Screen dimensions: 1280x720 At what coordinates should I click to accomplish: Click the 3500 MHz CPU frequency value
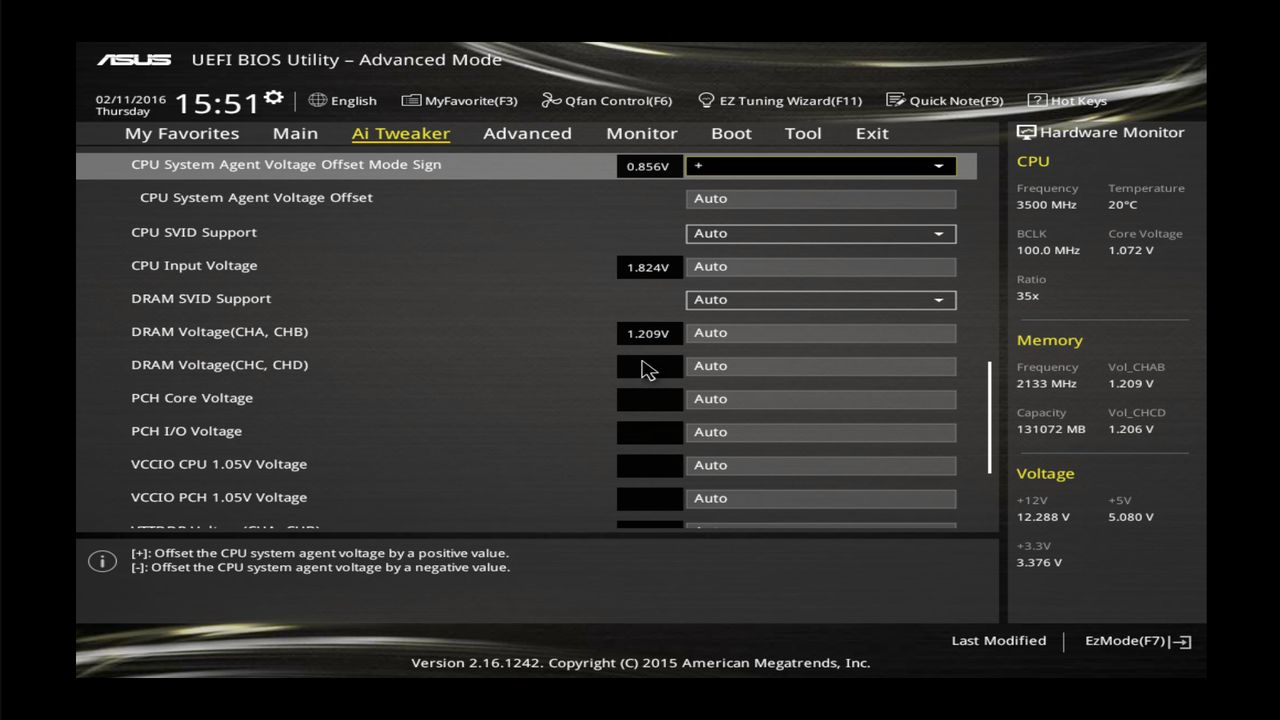pyautogui.click(x=1046, y=205)
